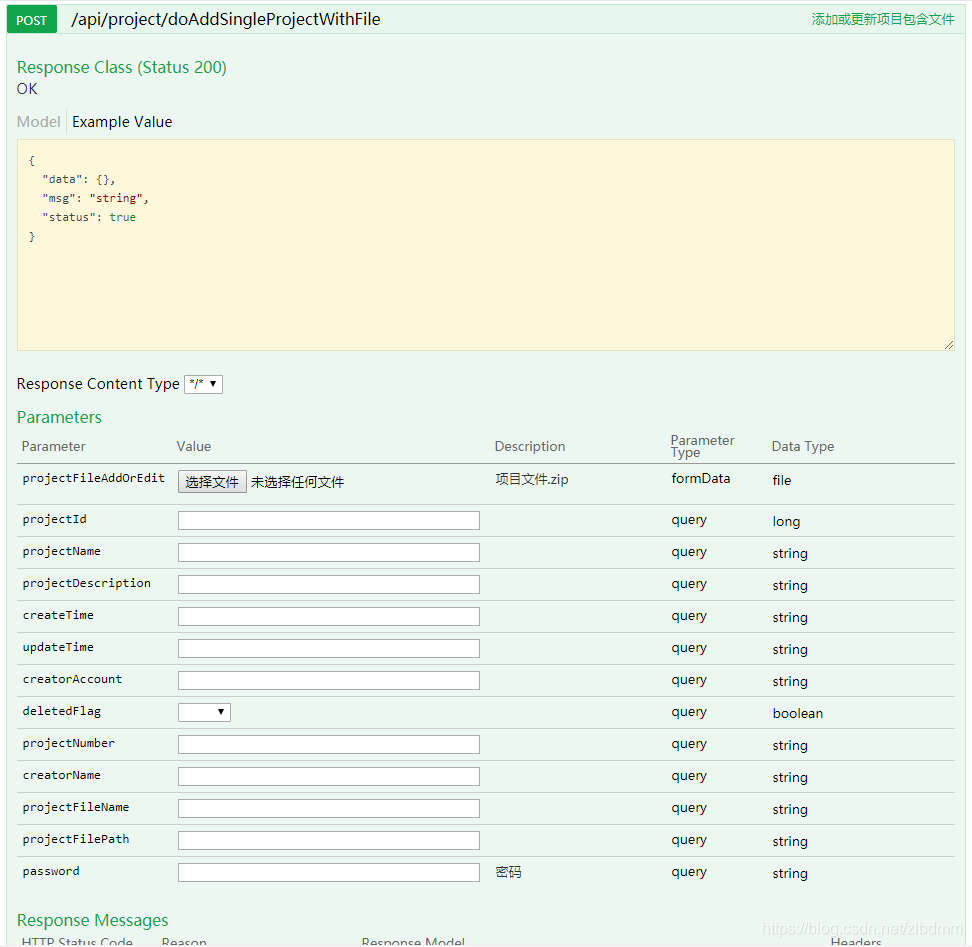Select the Example Value tab
The width and height of the screenshot is (972, 947).
tap(121, 121)
